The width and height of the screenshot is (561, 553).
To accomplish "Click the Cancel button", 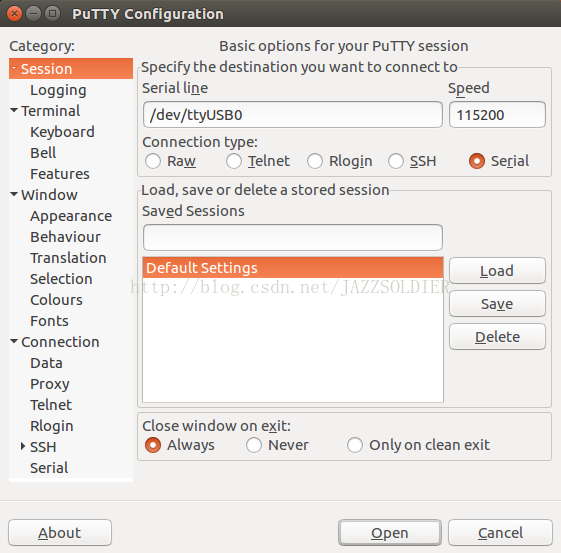I will click(x=500, y=533).
